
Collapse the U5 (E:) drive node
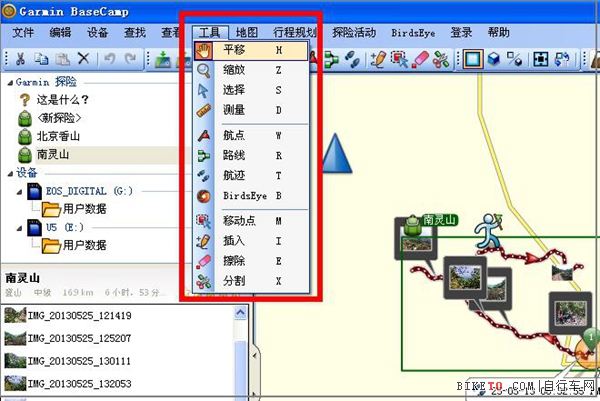(20, 227)
